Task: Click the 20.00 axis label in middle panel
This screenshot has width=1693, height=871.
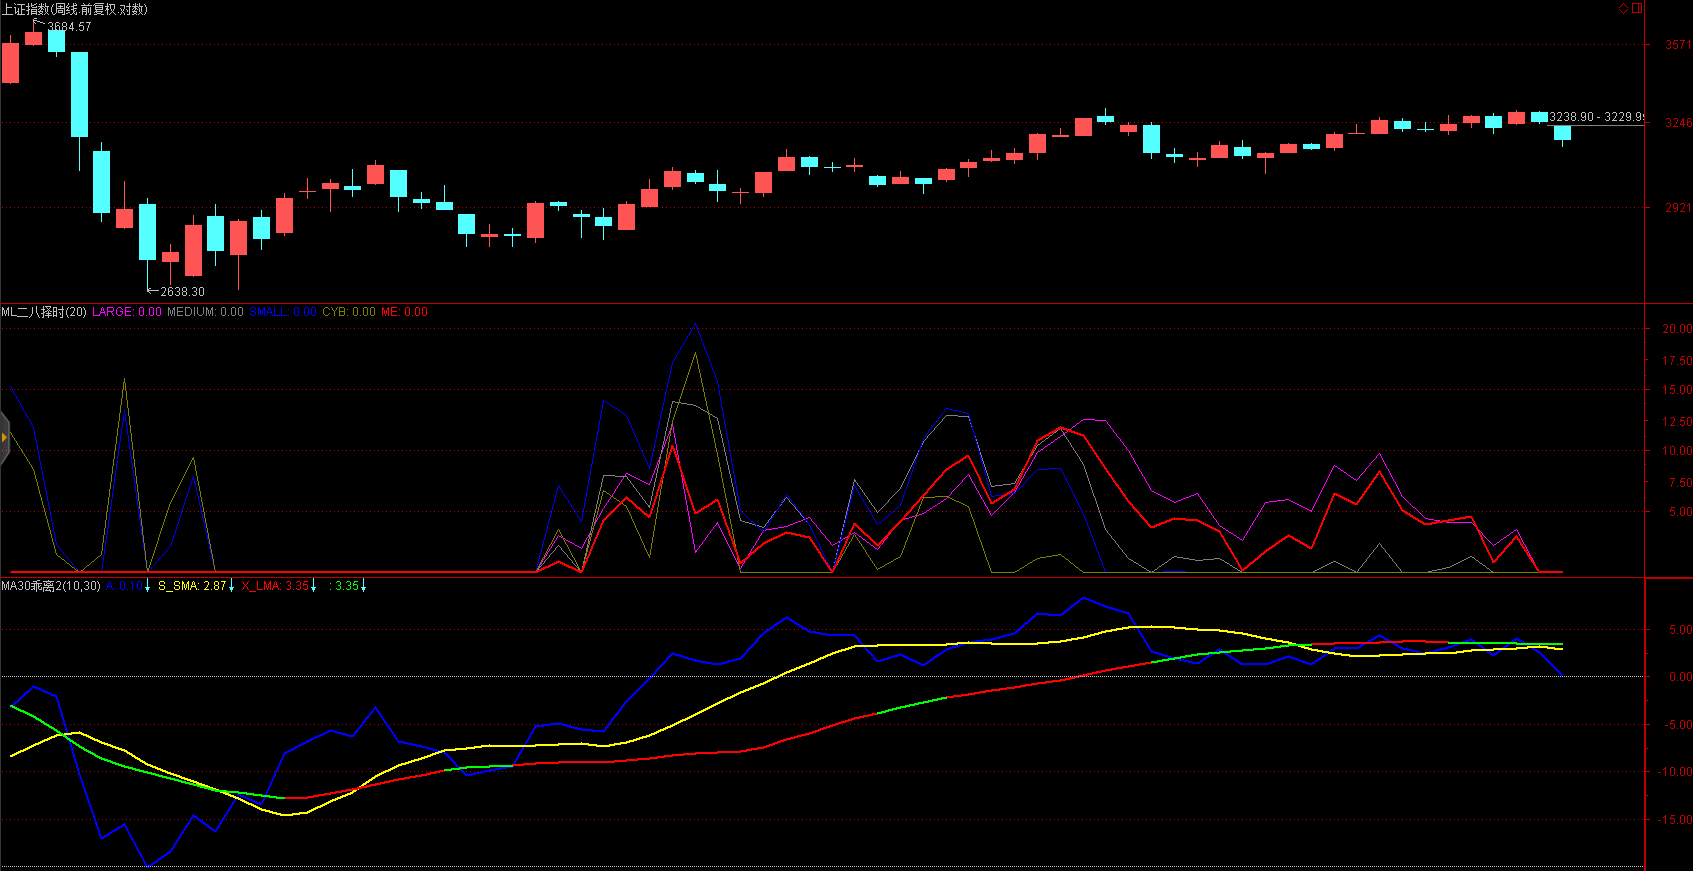Action: pyautogui.click(x=1677, y=329)
